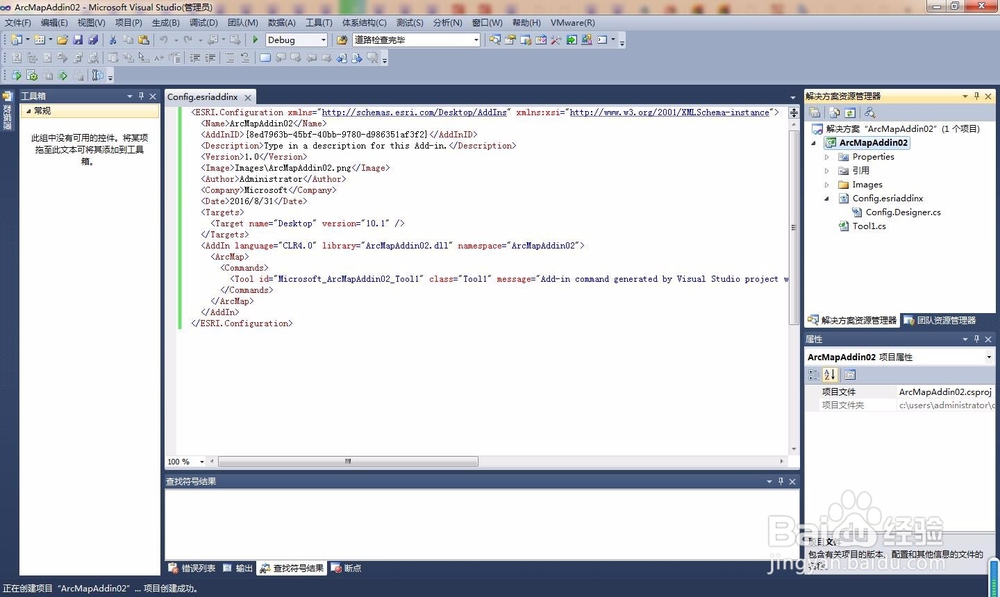
Task: Click the Comment Selection icon
Action: coord(230,58)
